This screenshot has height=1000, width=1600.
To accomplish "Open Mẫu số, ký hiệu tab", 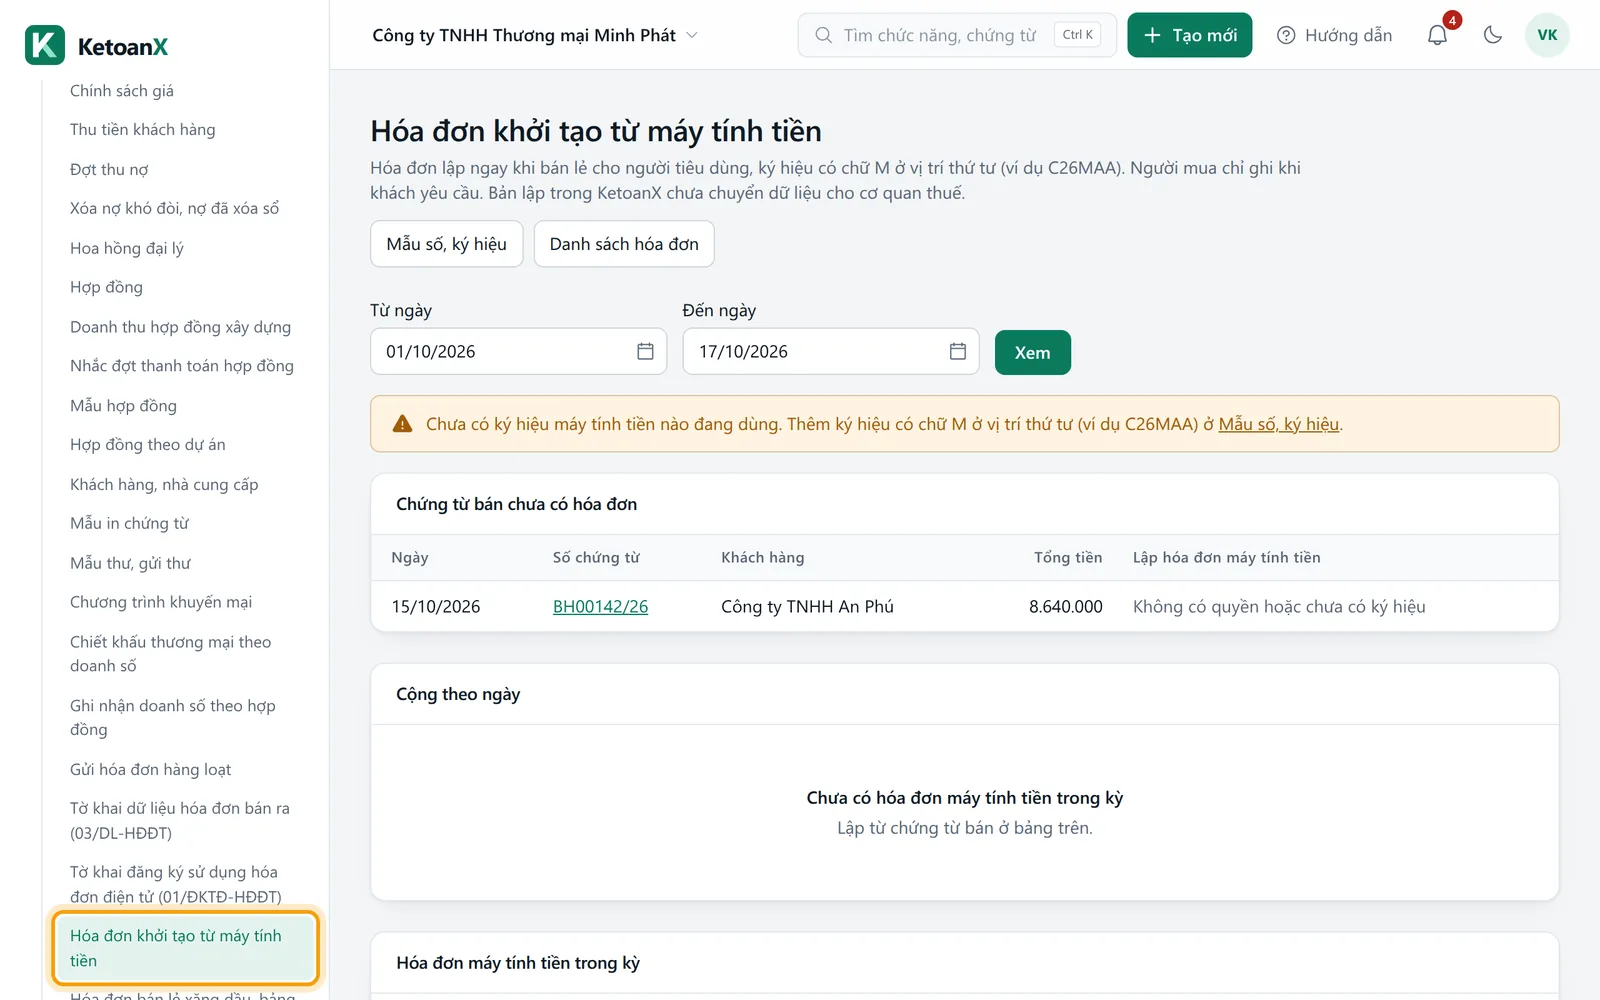I will click(x=446, y=244).
